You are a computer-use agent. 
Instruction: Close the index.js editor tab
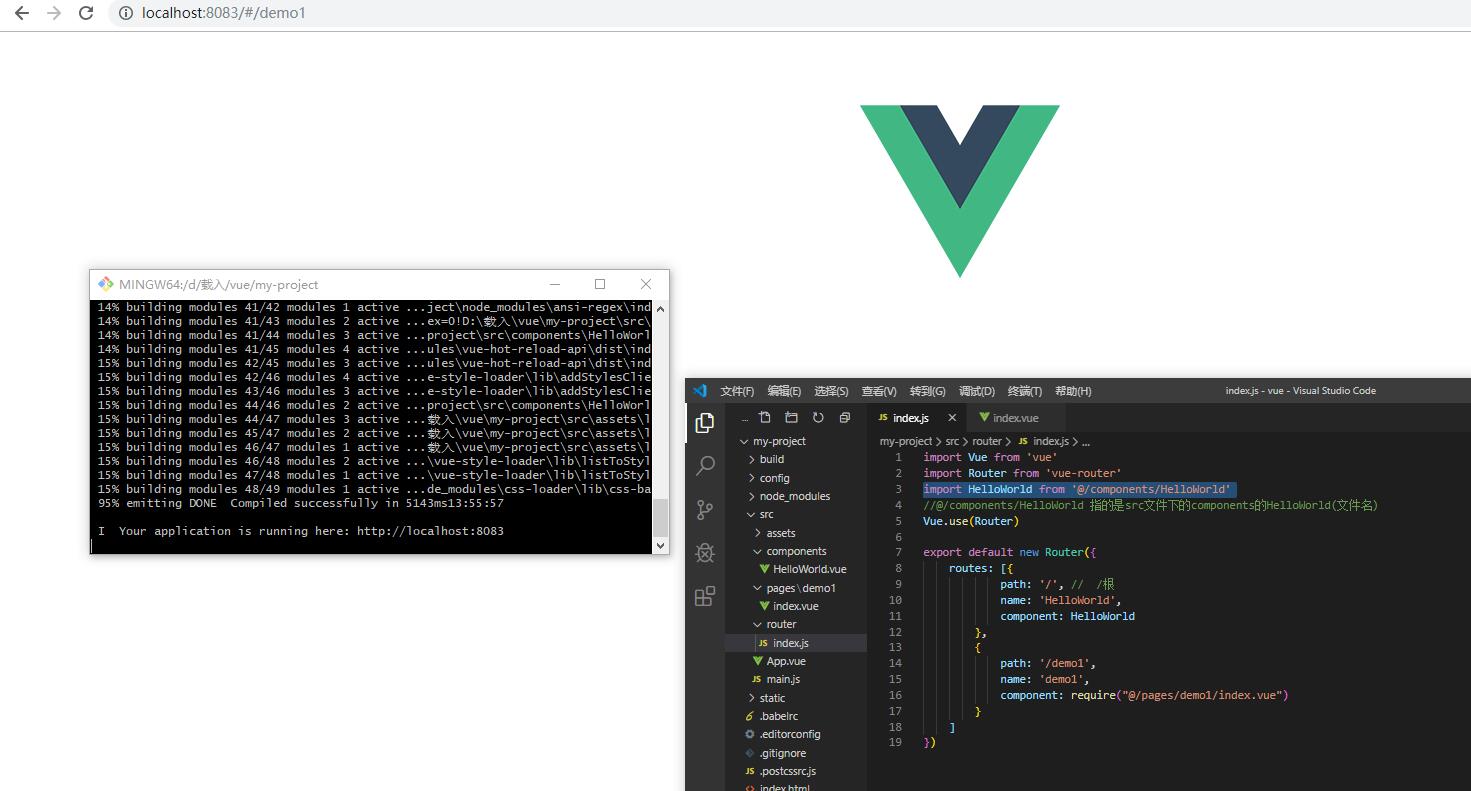[x=952, y=418]
